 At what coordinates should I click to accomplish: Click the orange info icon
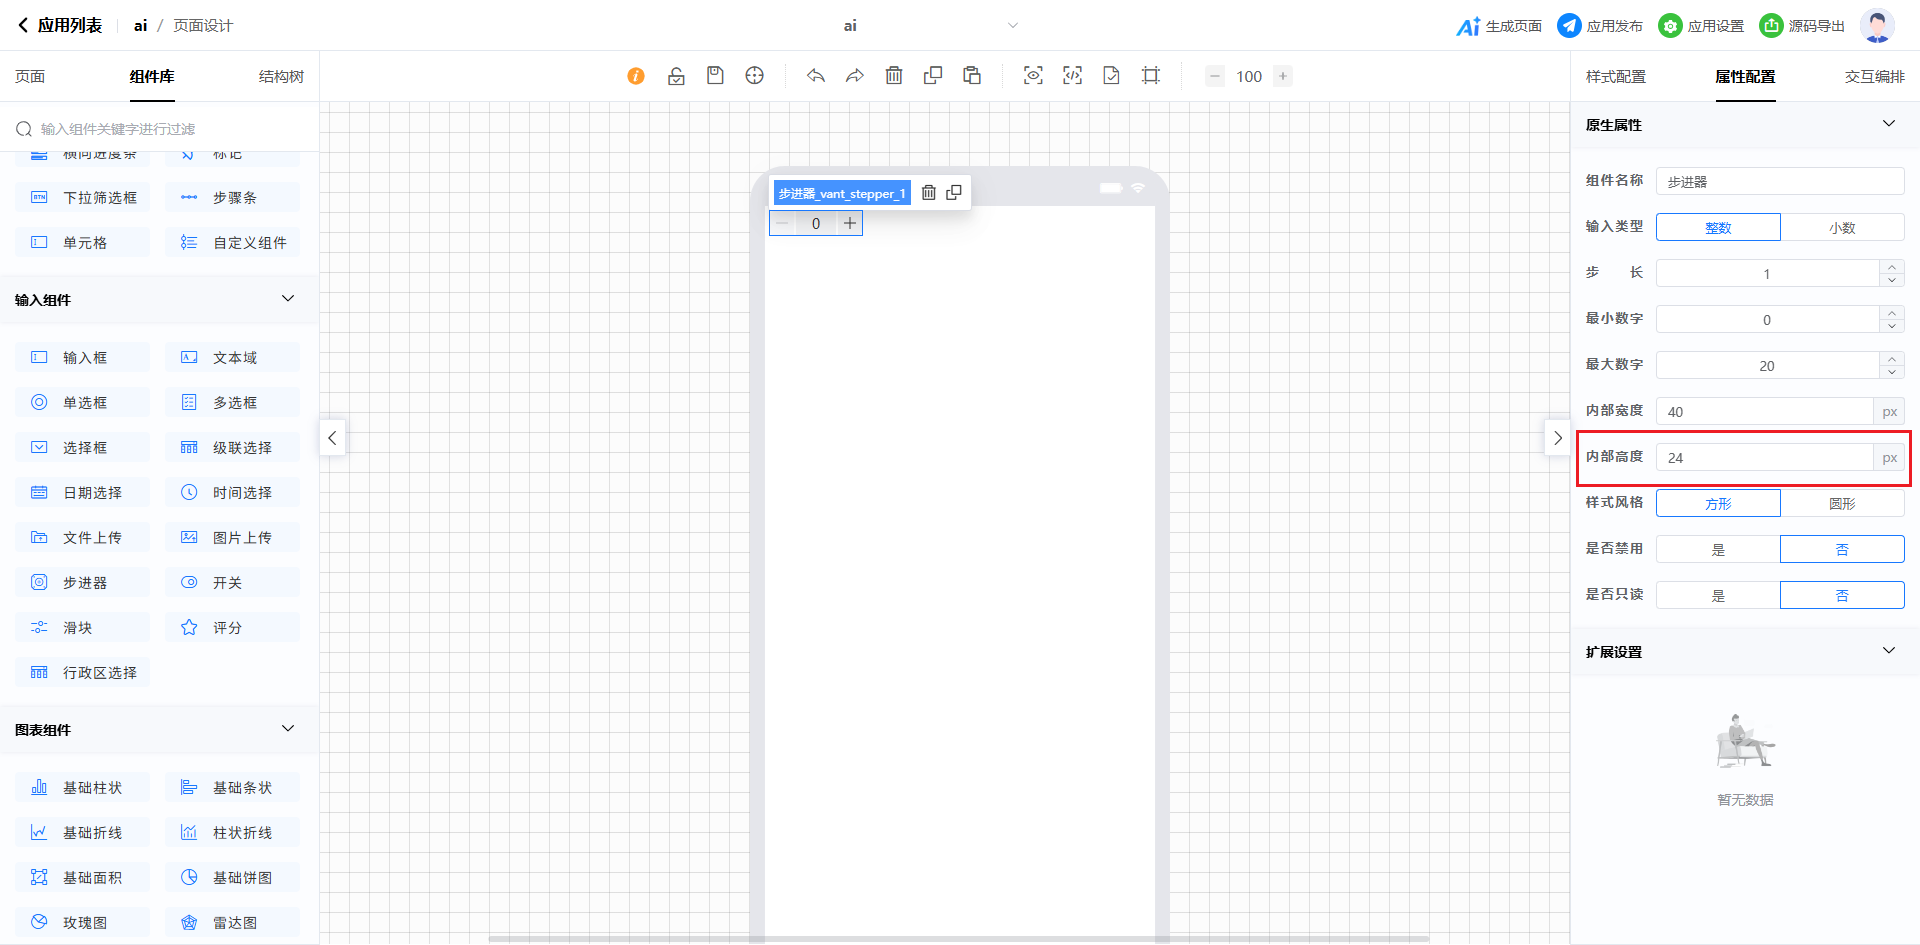[x=636, y=76]
